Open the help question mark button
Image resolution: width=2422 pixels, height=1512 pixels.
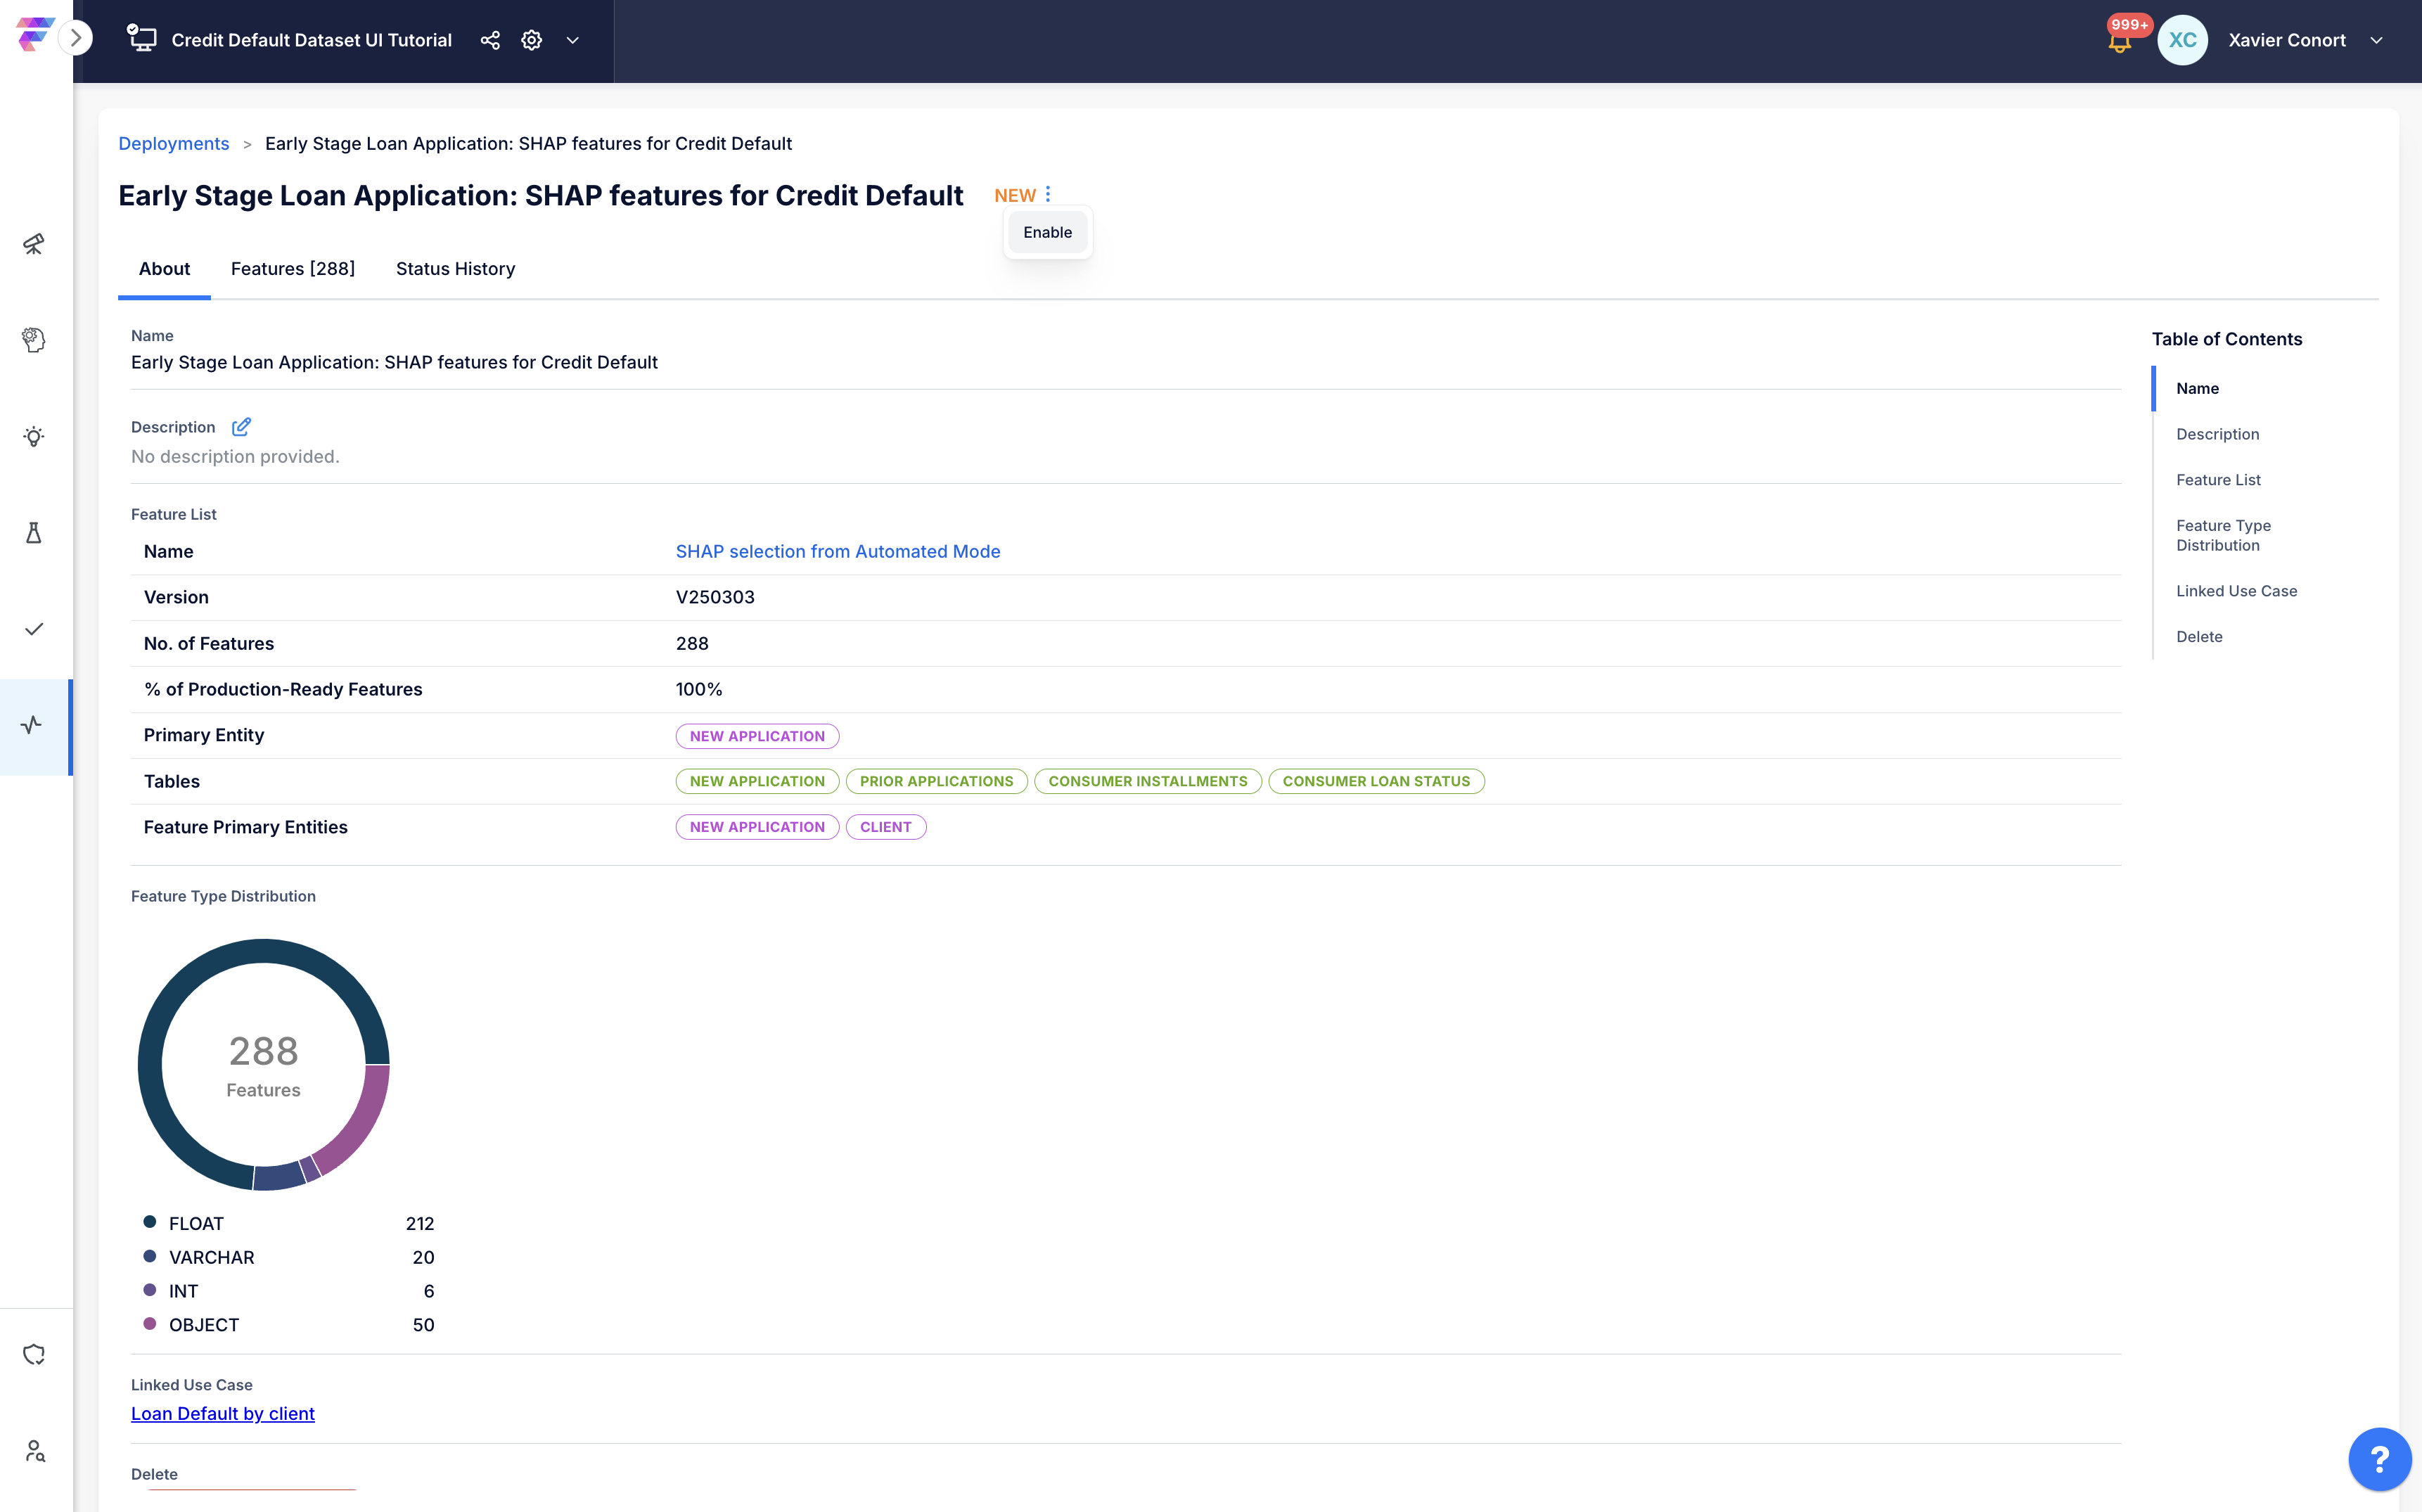pyautogui.click(x=2379, y=1459)
